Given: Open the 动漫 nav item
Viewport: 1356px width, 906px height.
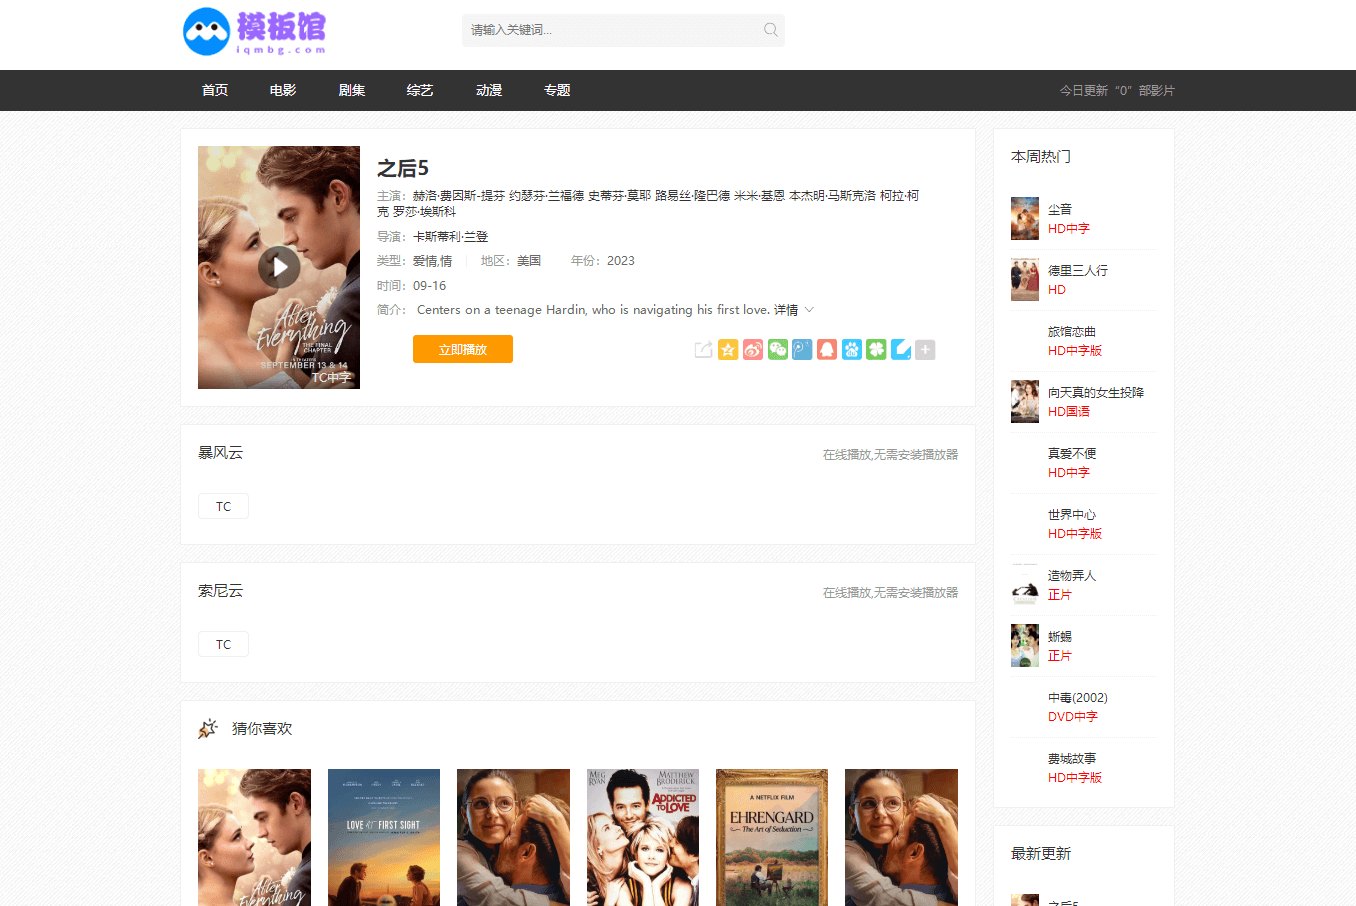Looking at the screenshot, I should coord(489,90).
